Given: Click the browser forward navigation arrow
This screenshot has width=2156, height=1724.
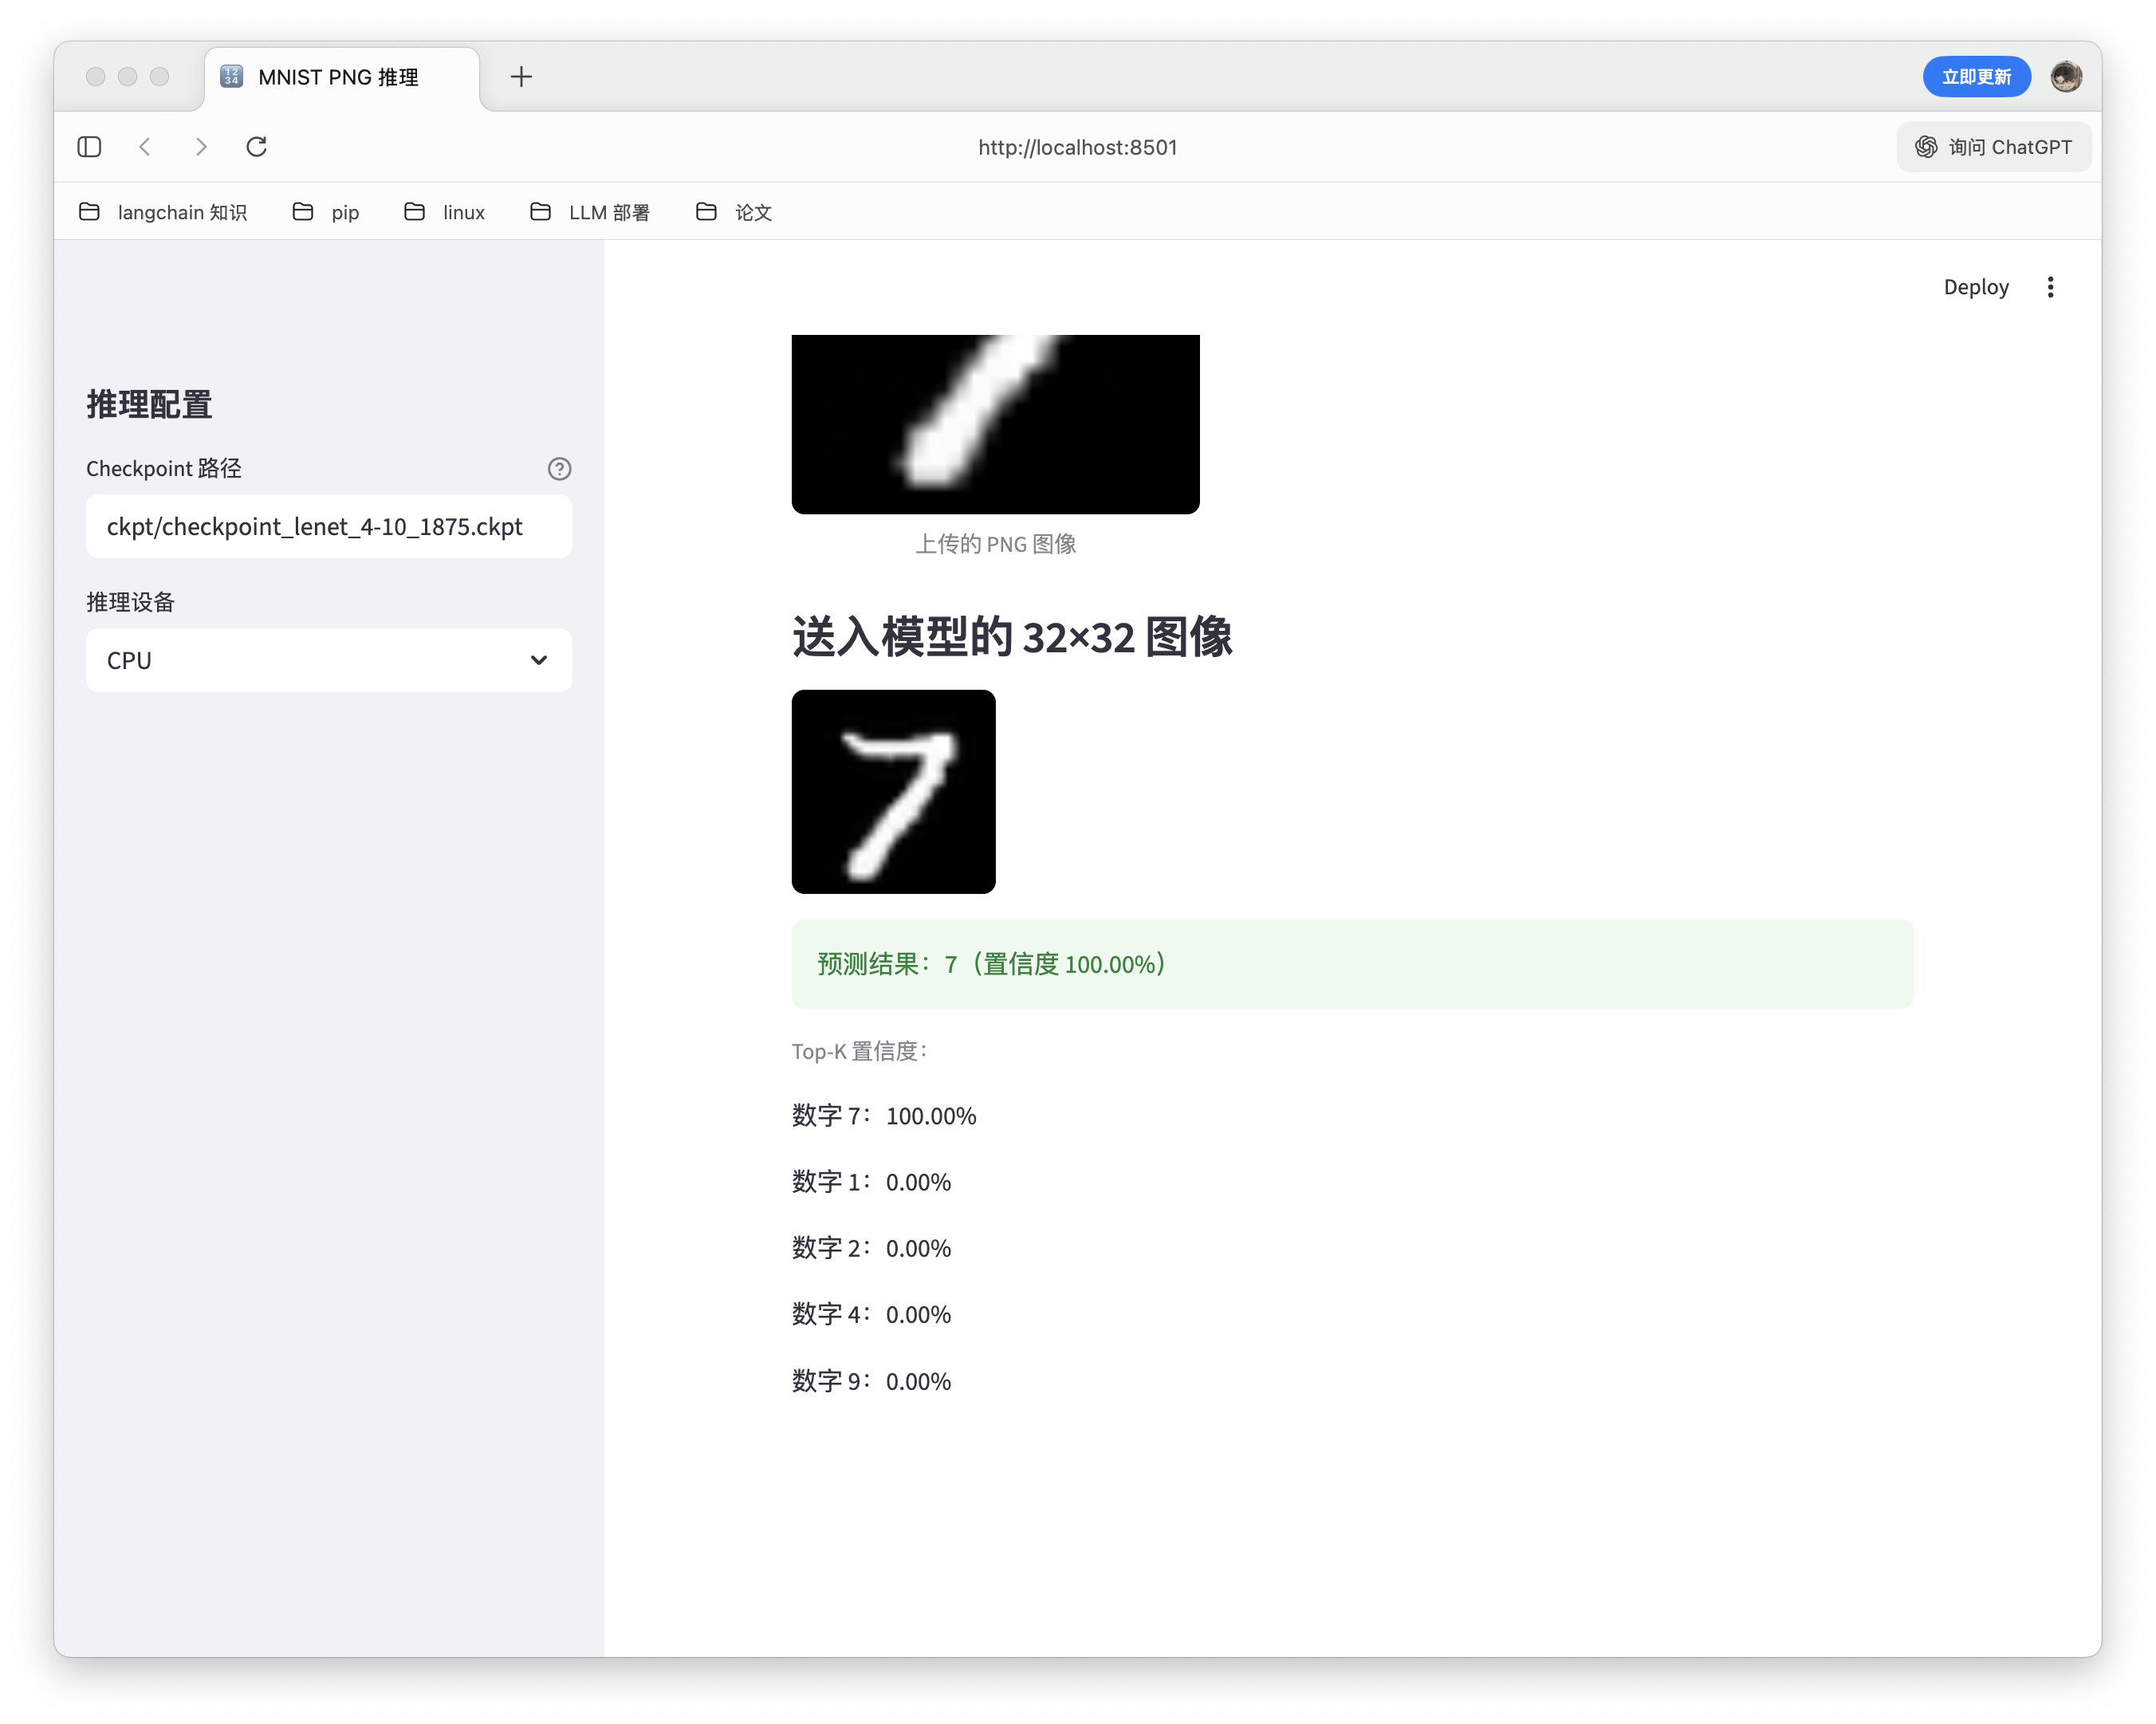Looking at the screenshot, I should 201,146.
